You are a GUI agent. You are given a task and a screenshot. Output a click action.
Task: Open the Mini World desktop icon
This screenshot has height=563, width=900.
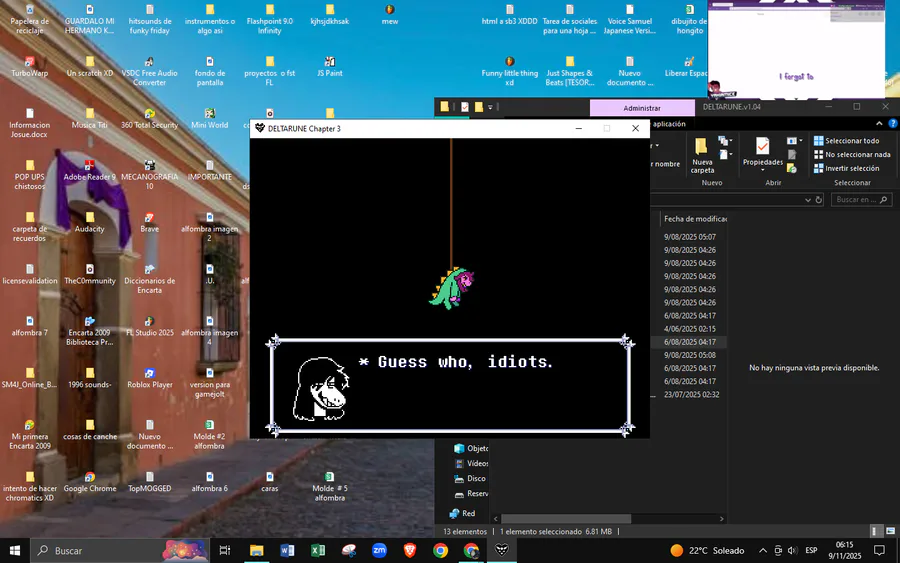pos(210,118)
